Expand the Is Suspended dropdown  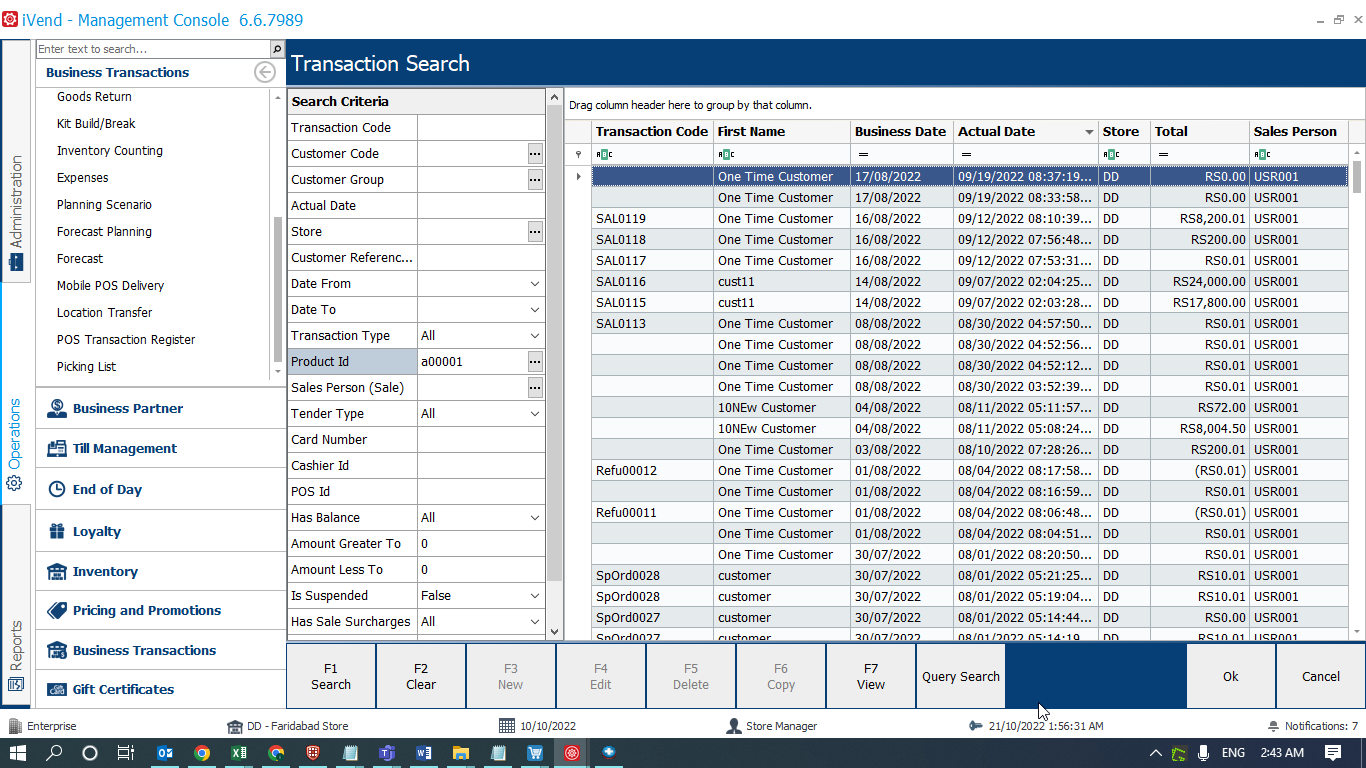[535, 596]
